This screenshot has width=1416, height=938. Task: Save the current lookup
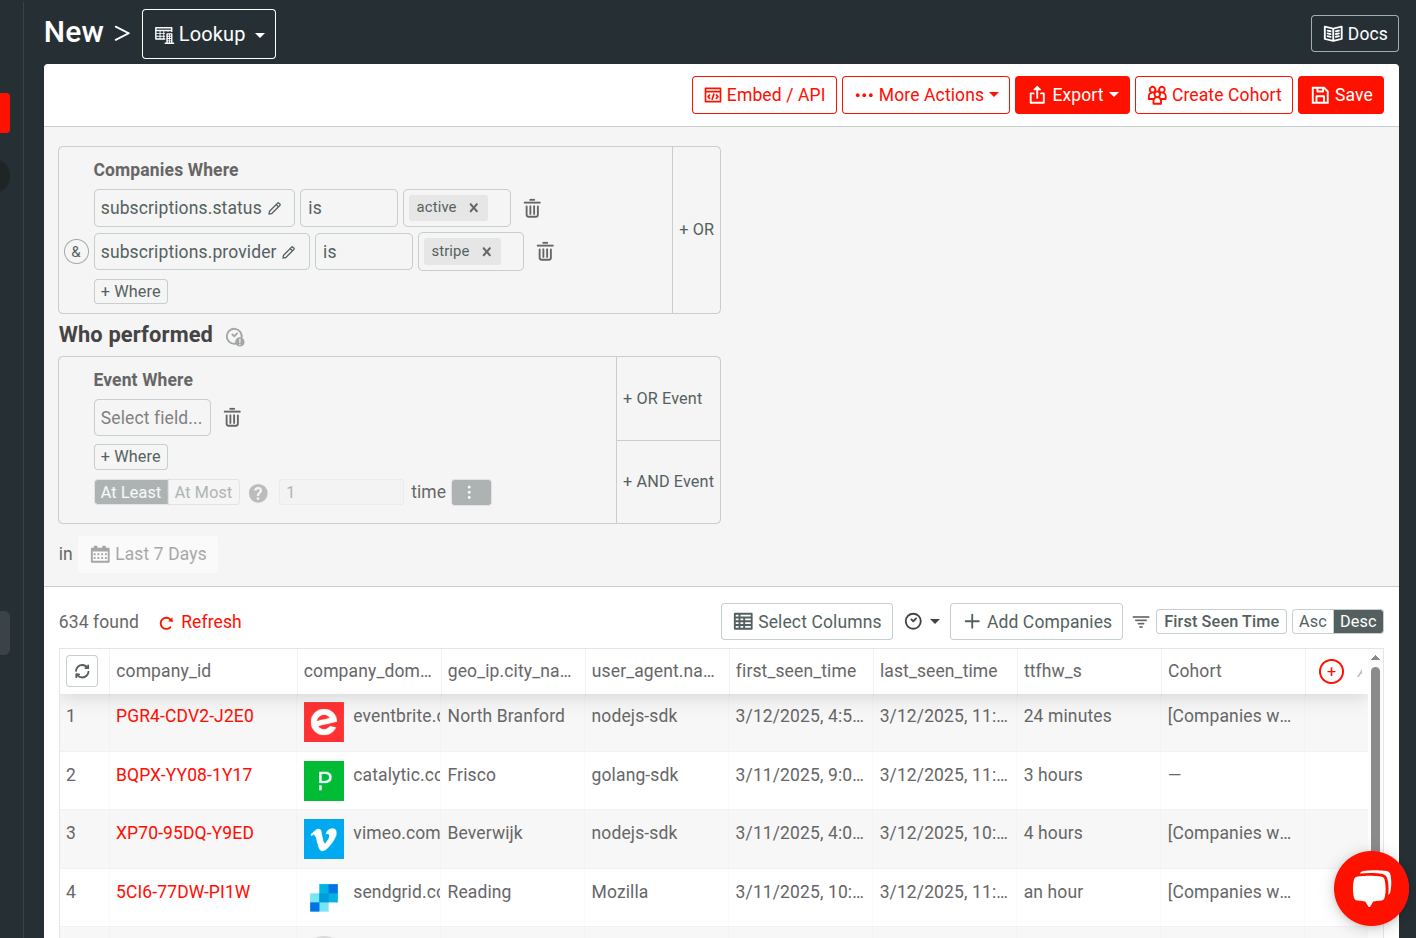1340,94
